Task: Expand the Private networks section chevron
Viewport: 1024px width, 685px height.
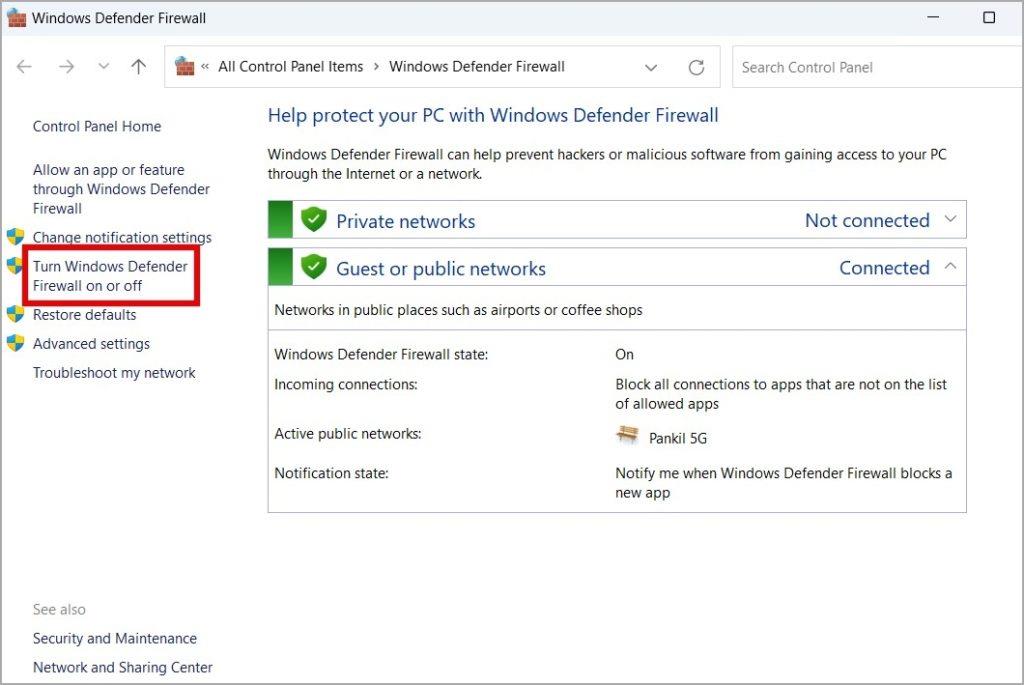Action: coord(950,219)
